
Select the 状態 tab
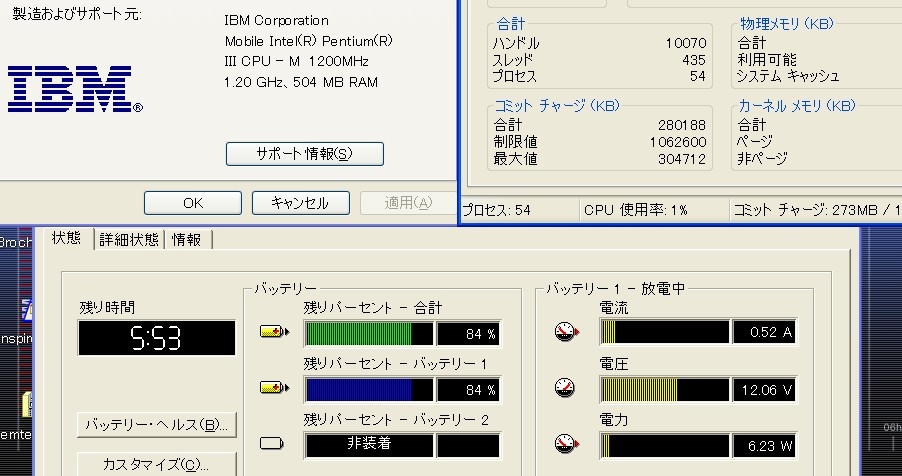67,238
